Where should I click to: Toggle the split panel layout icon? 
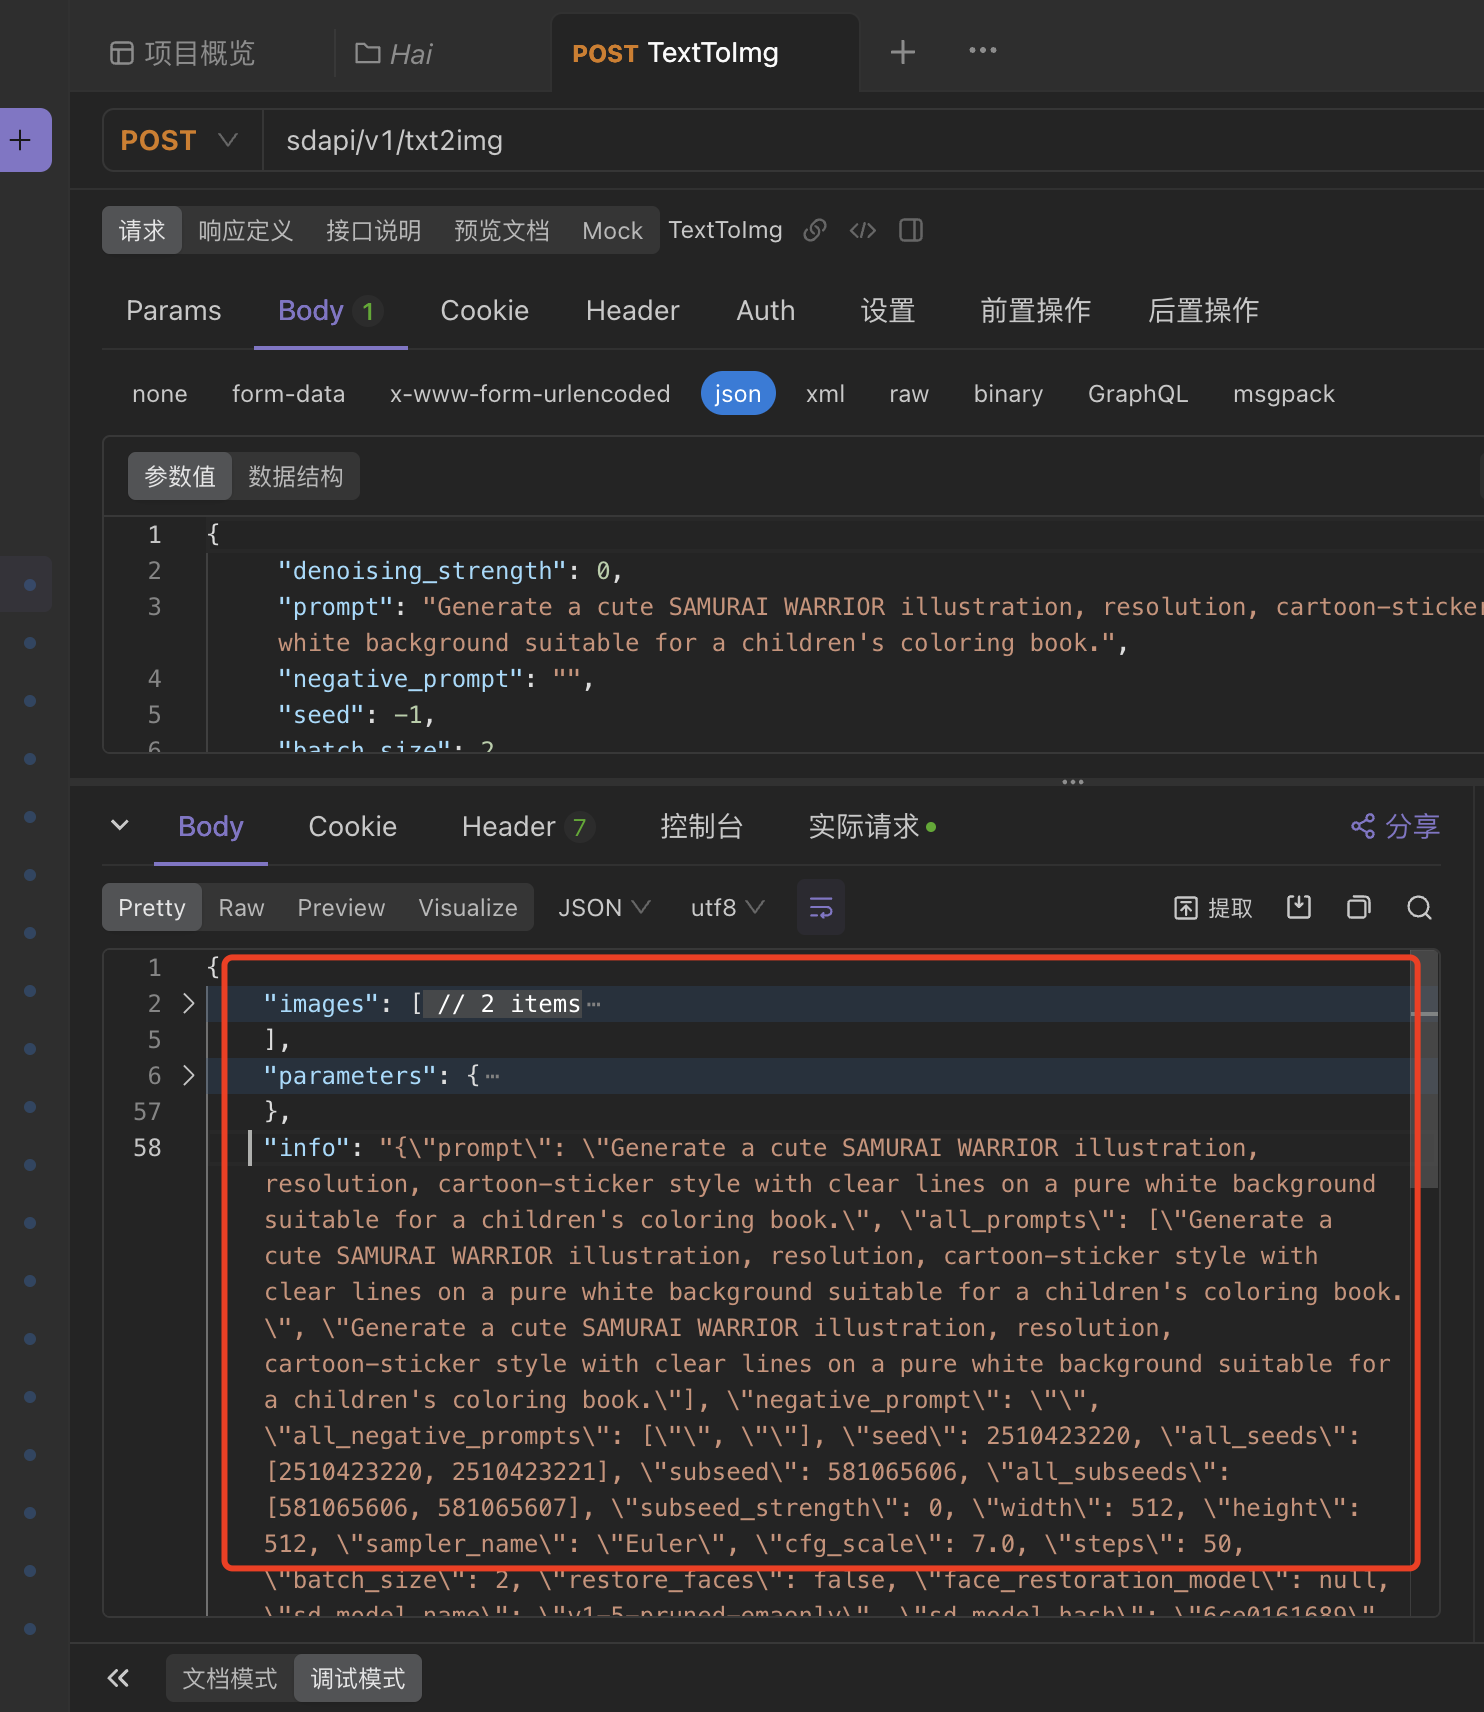coord(911,231)
